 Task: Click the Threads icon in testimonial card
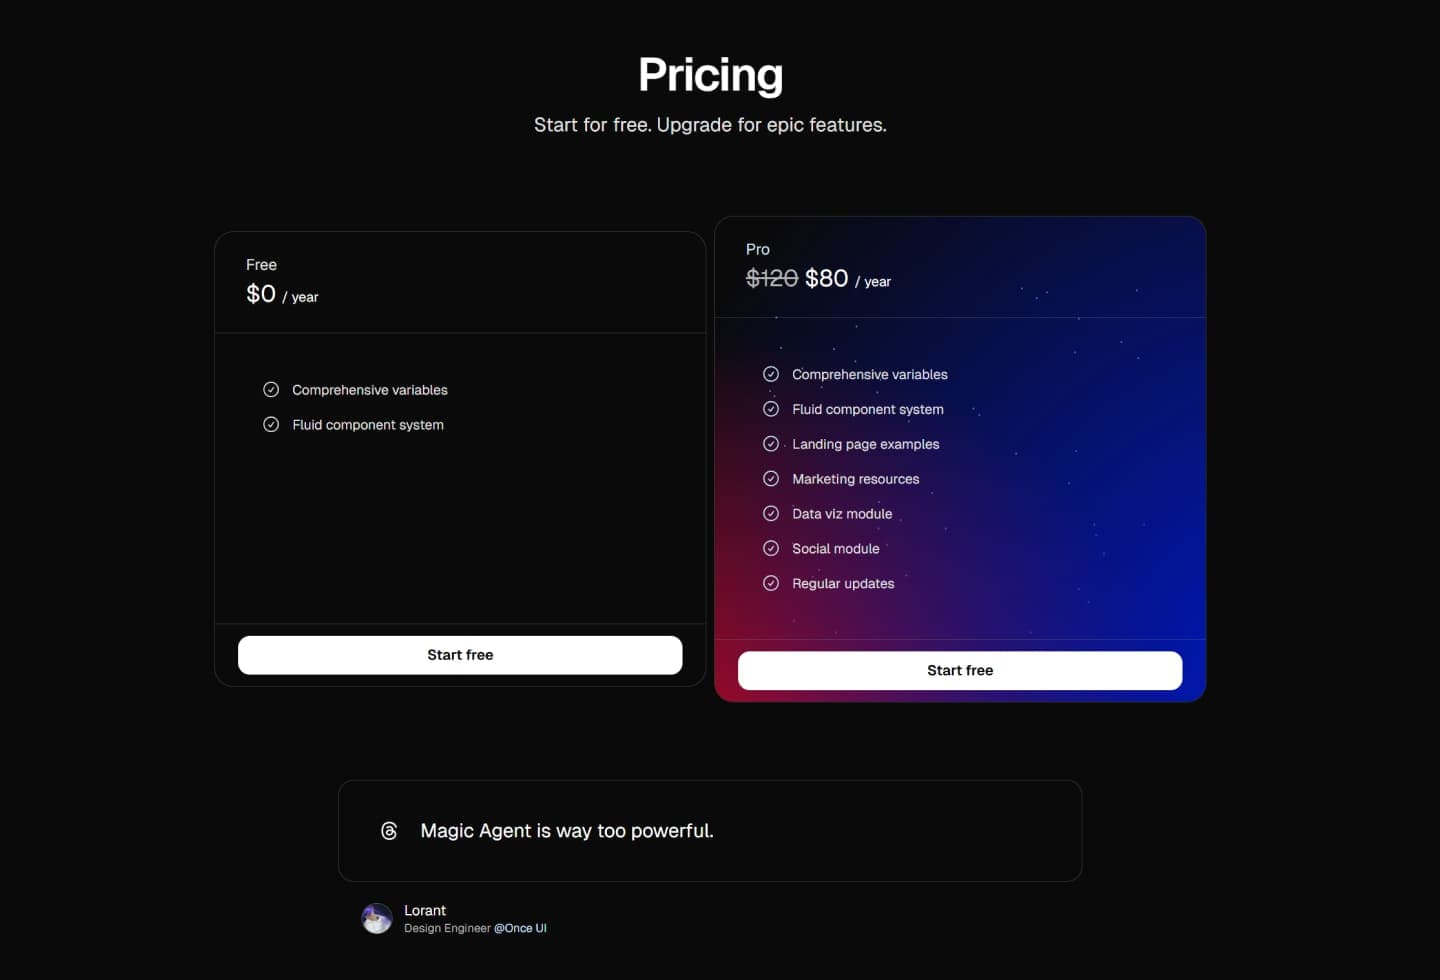click(389, 831)
